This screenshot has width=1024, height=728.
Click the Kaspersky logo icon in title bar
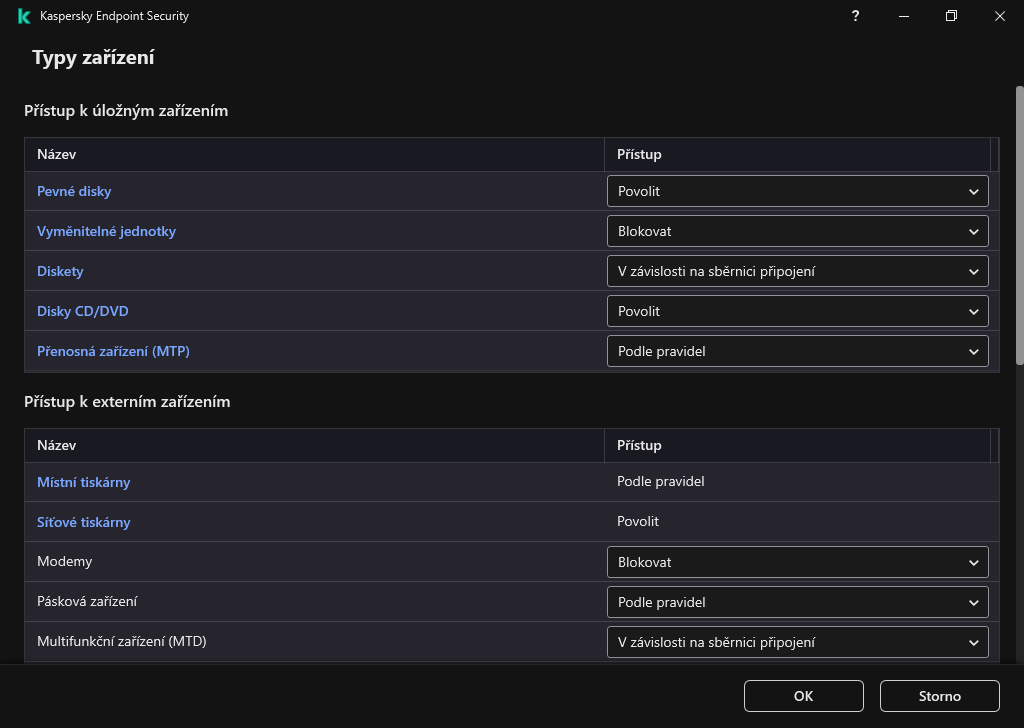23,16
